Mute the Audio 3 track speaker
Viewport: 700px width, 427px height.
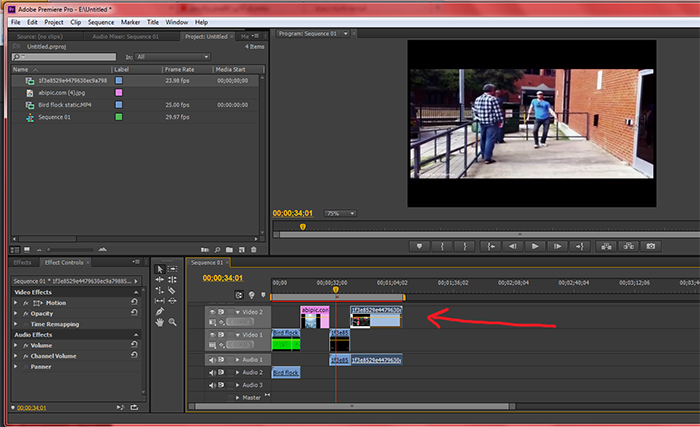[x=212, y=385]
